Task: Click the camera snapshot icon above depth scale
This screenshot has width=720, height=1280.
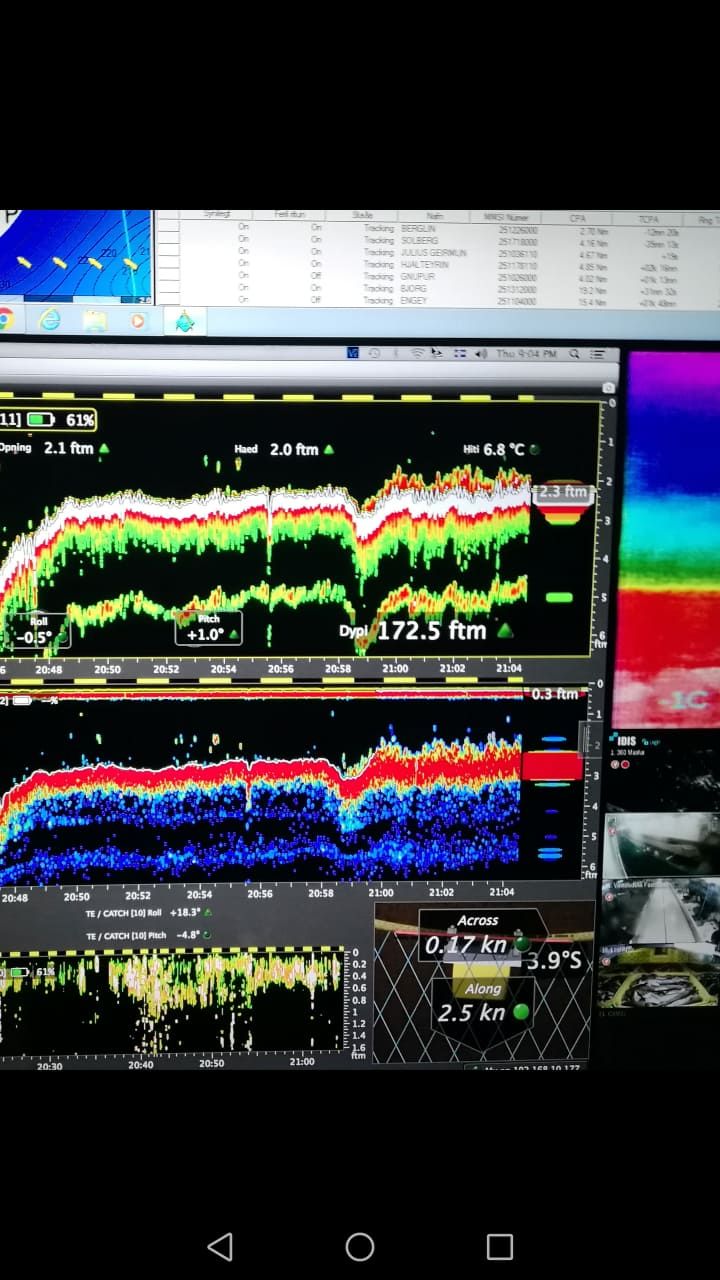Action: pos(607,387)
